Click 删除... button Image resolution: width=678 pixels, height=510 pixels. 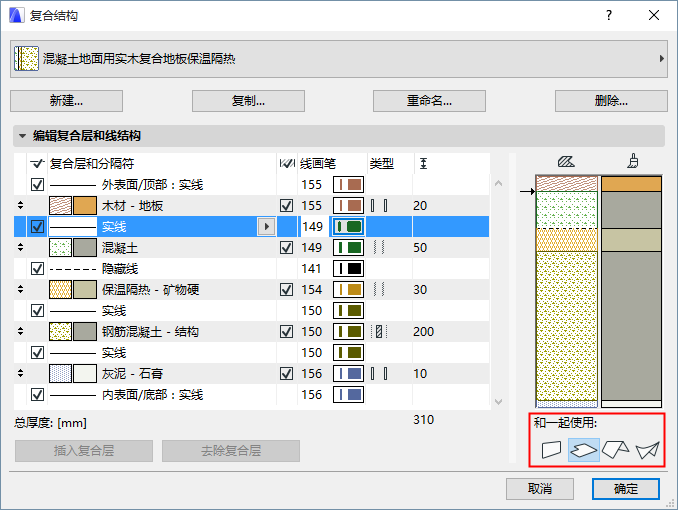click(x=611, y=101)
